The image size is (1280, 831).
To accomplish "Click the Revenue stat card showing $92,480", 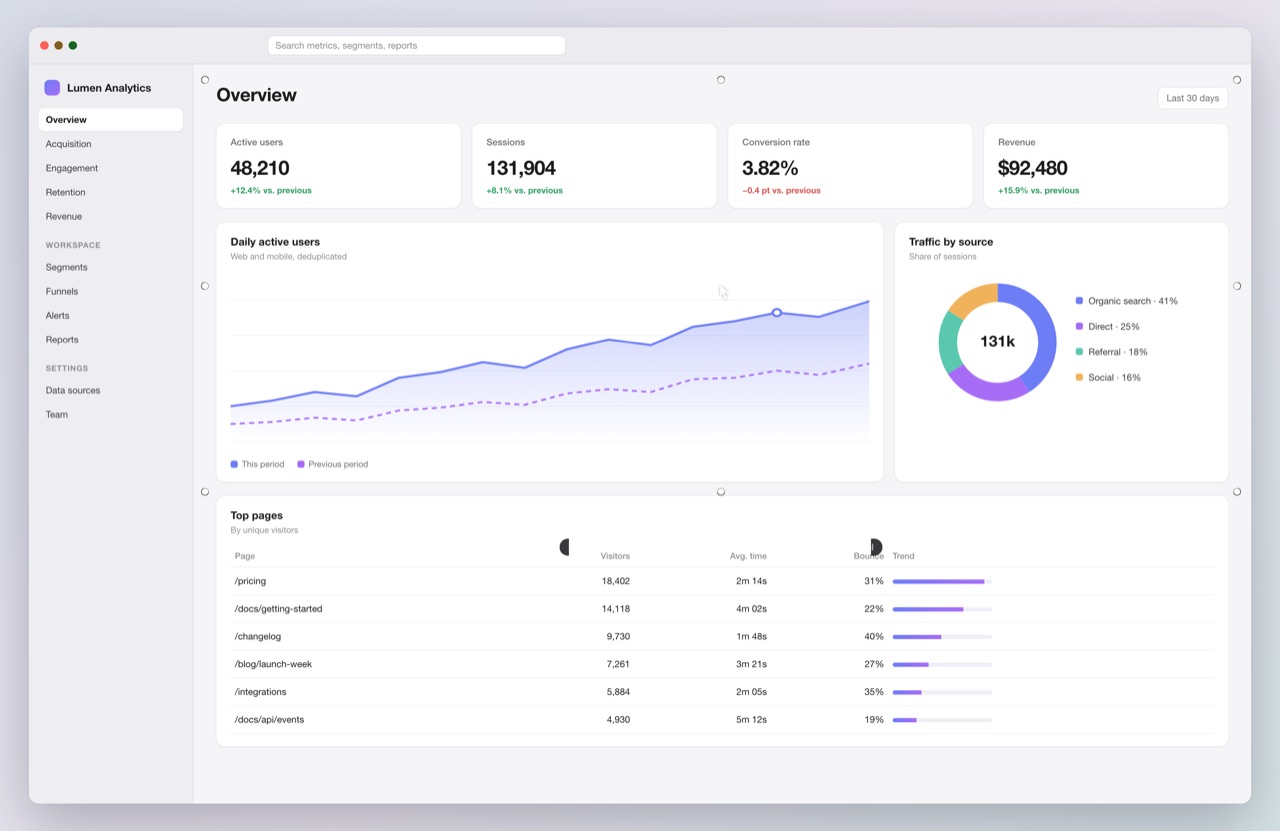I will 1106,166.
